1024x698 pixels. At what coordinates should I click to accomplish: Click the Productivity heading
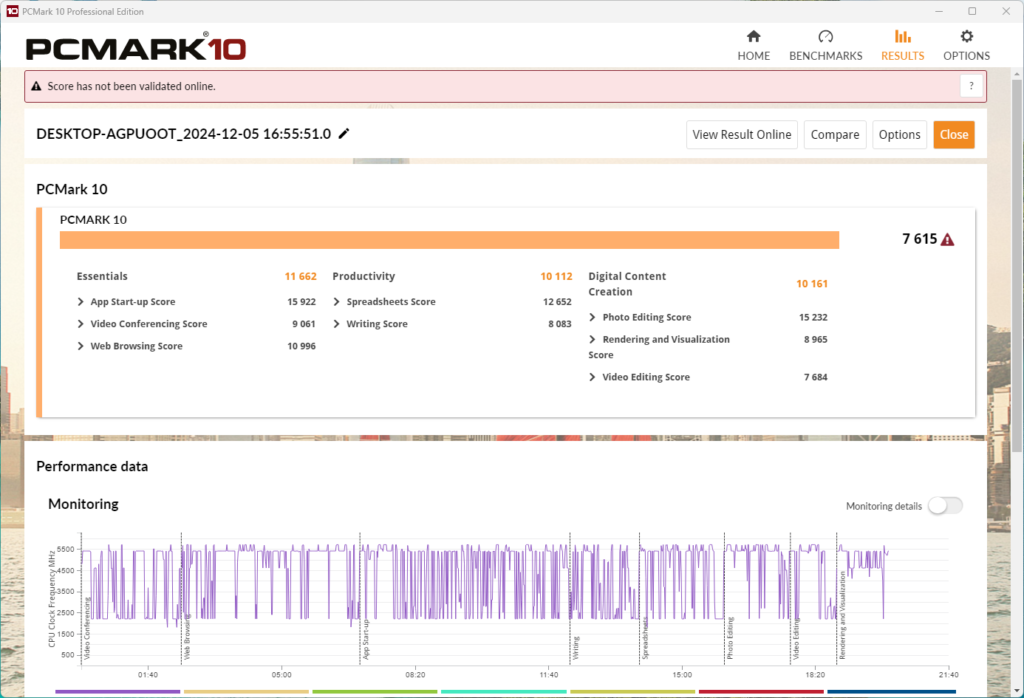coord(364,276)
